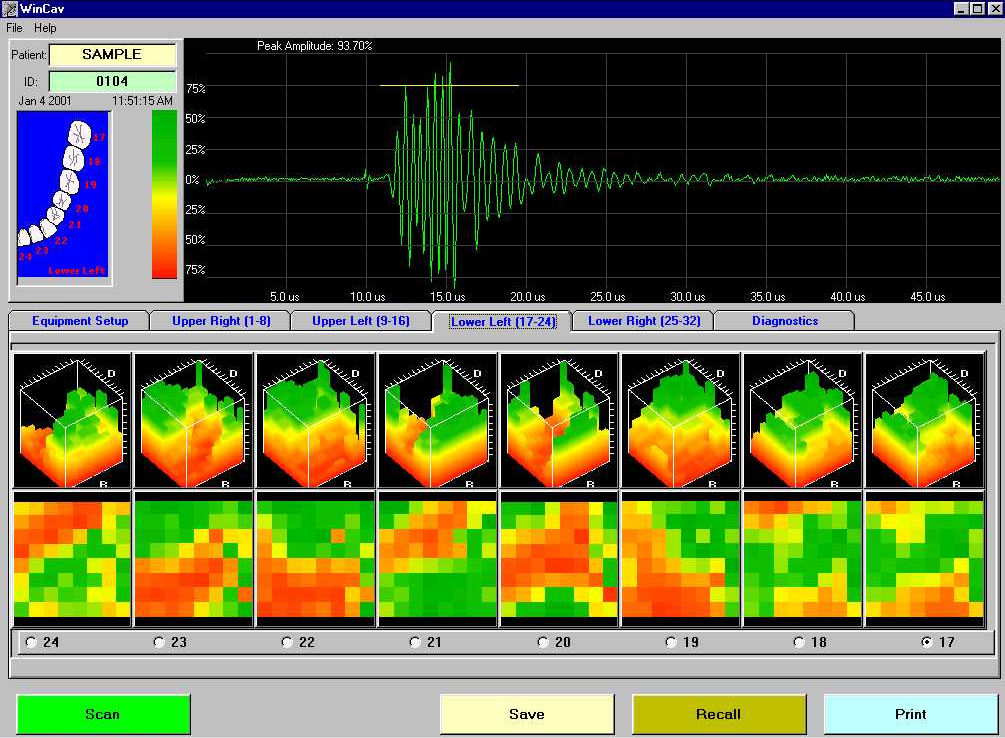
Task: Open the 2D heat map for tooth 19
Action: 680,559
